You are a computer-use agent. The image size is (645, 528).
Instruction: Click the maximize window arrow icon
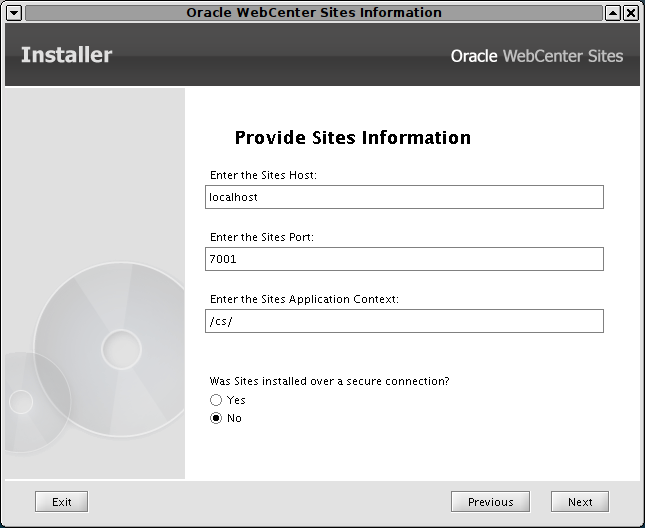click(613, 13)
